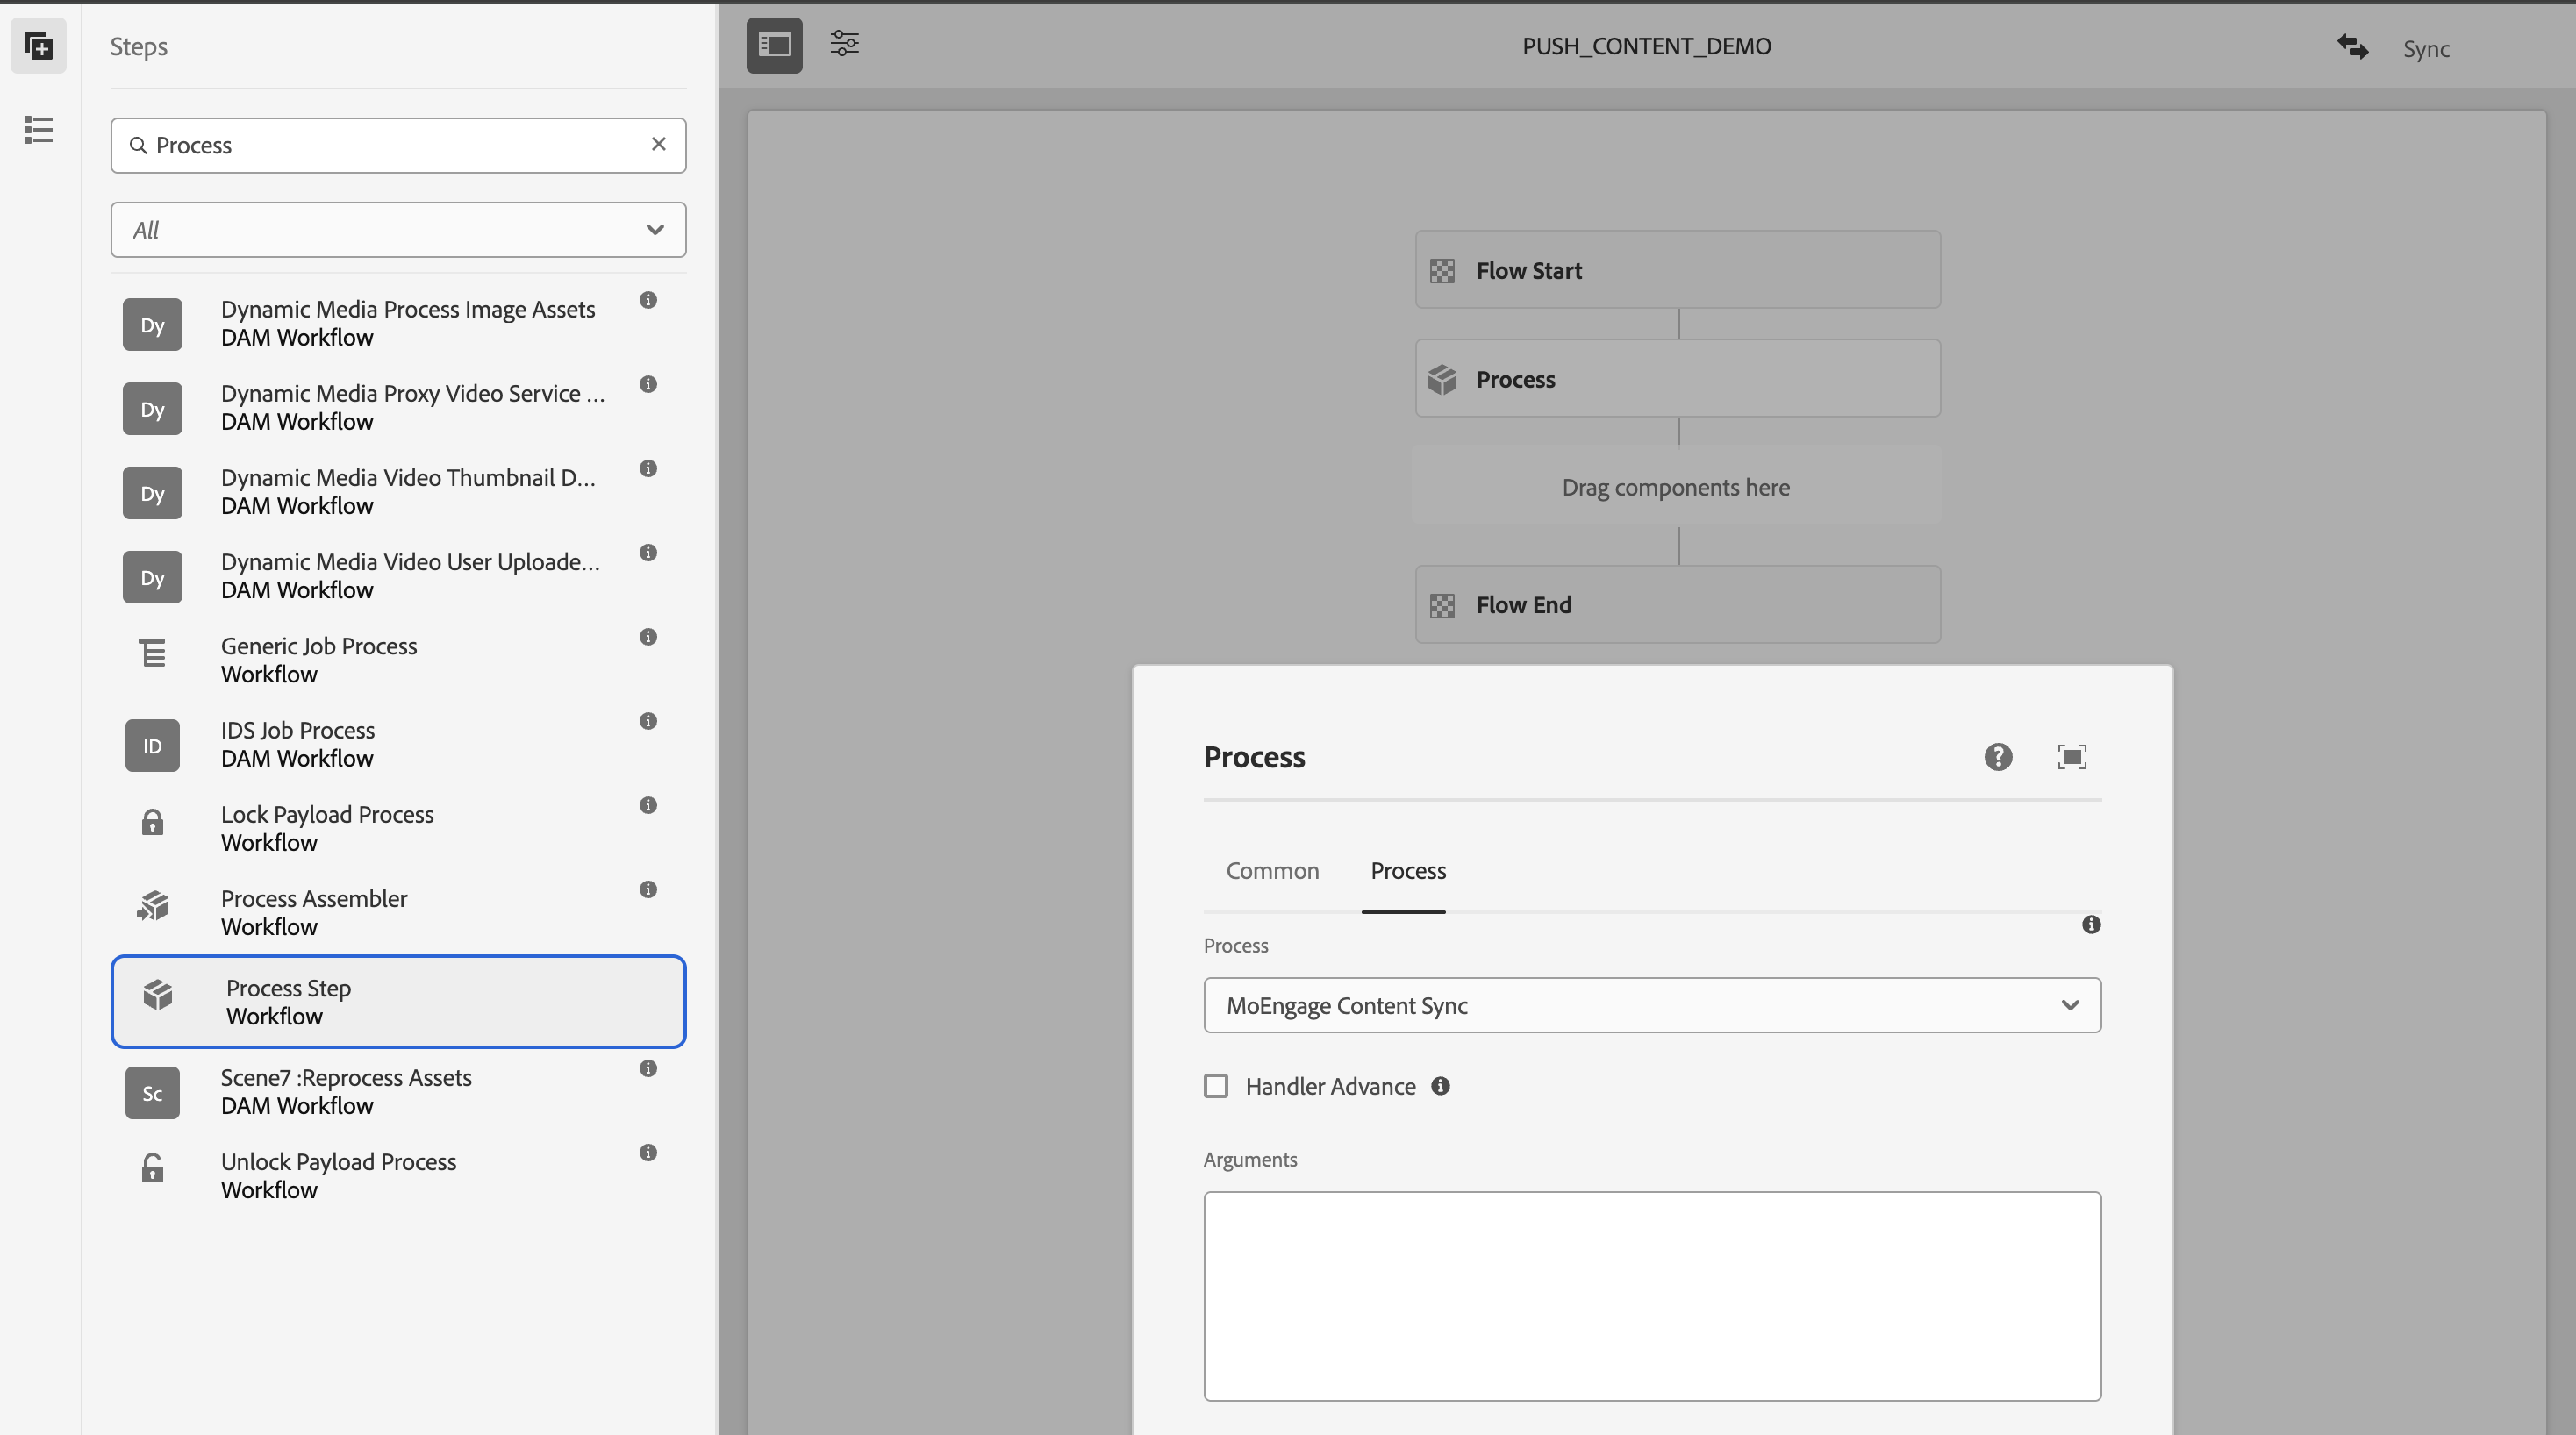Toggle the side panel button

[x=774, y=45]
